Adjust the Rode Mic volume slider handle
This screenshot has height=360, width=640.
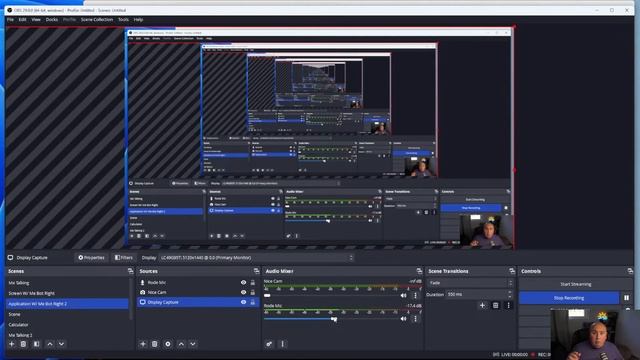pos(334,319)
